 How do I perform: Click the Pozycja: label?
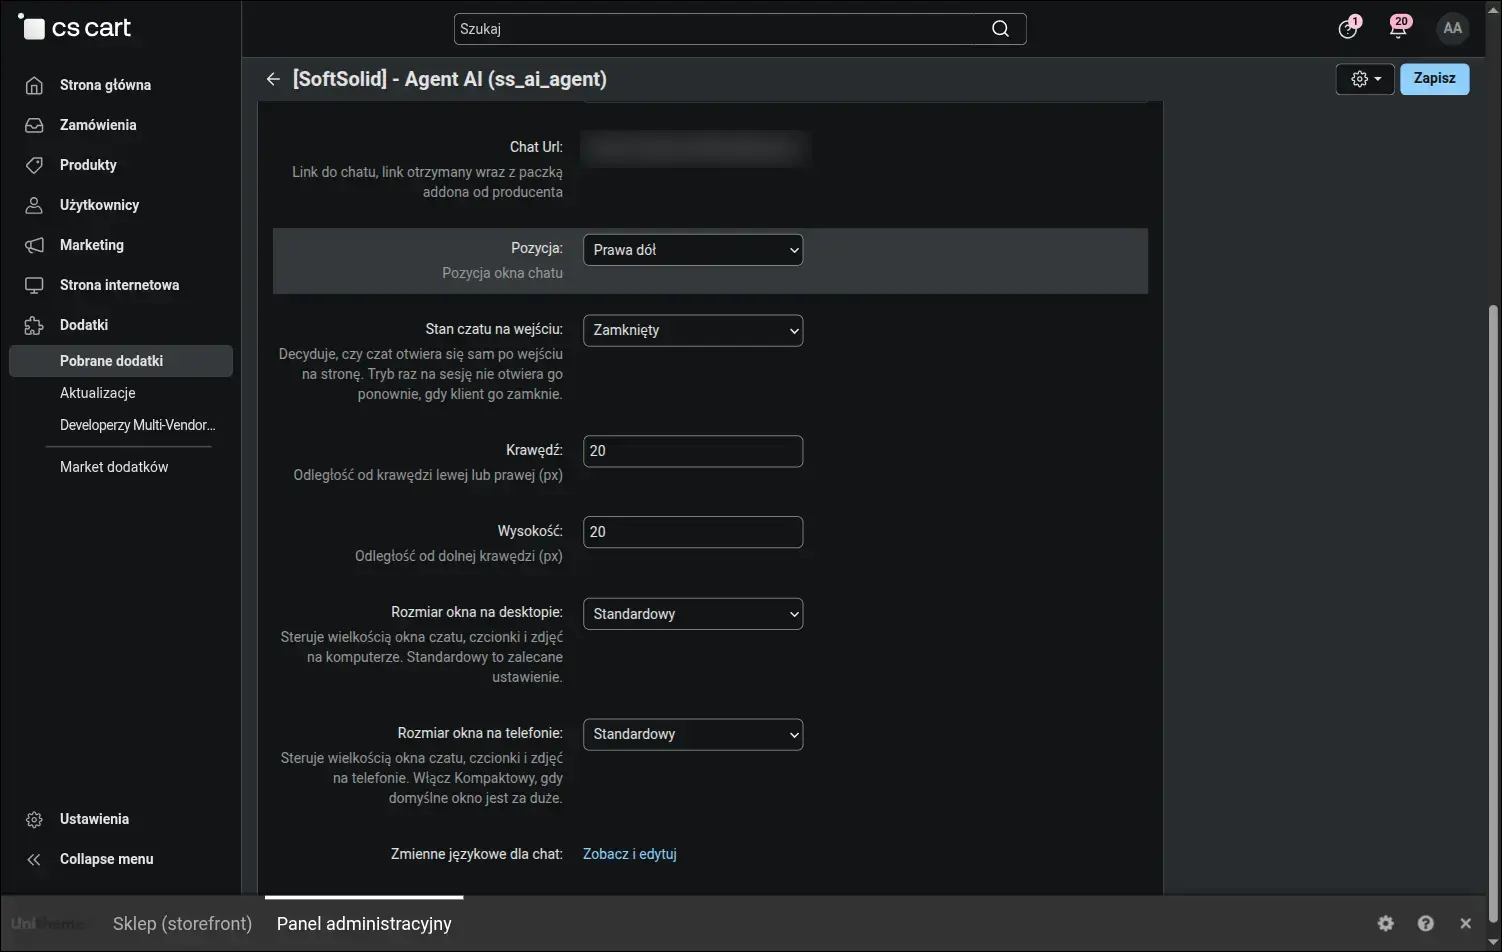tap(537, 248)
